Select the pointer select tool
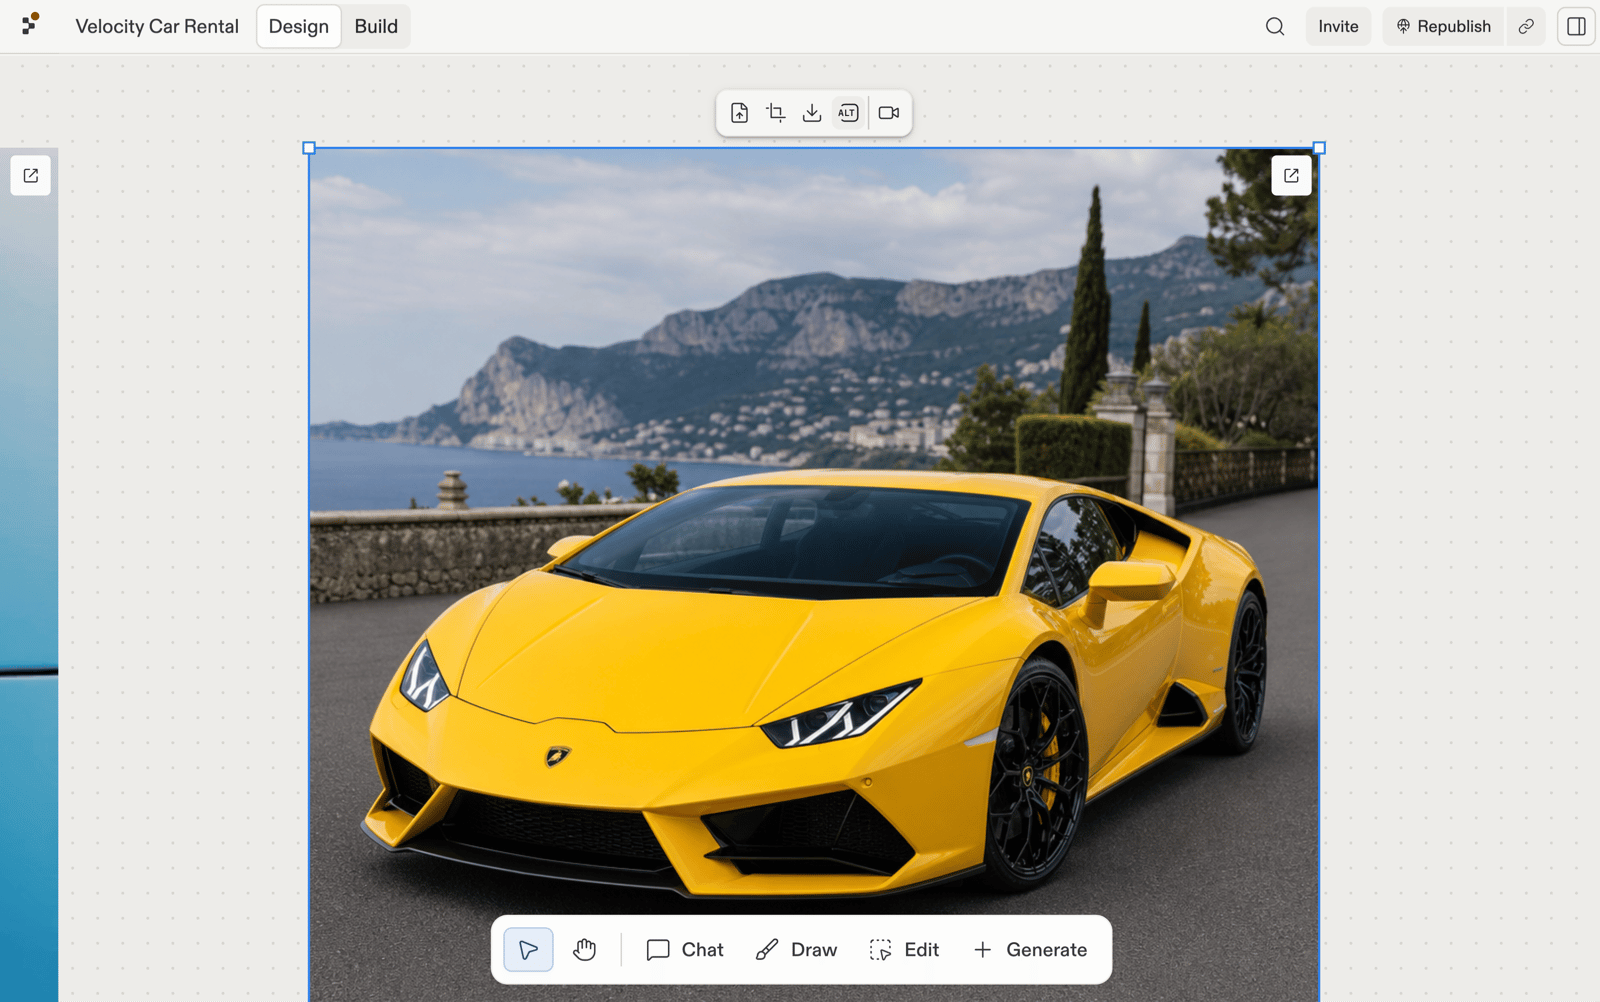The width and height of the screenshot is (1600, 1002). (528, 950)
